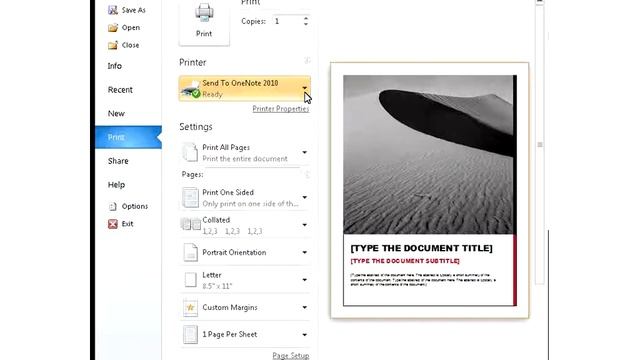Open the Printer Properties link
The width and height of the screenshot is (640, 360).
(281, 109)
